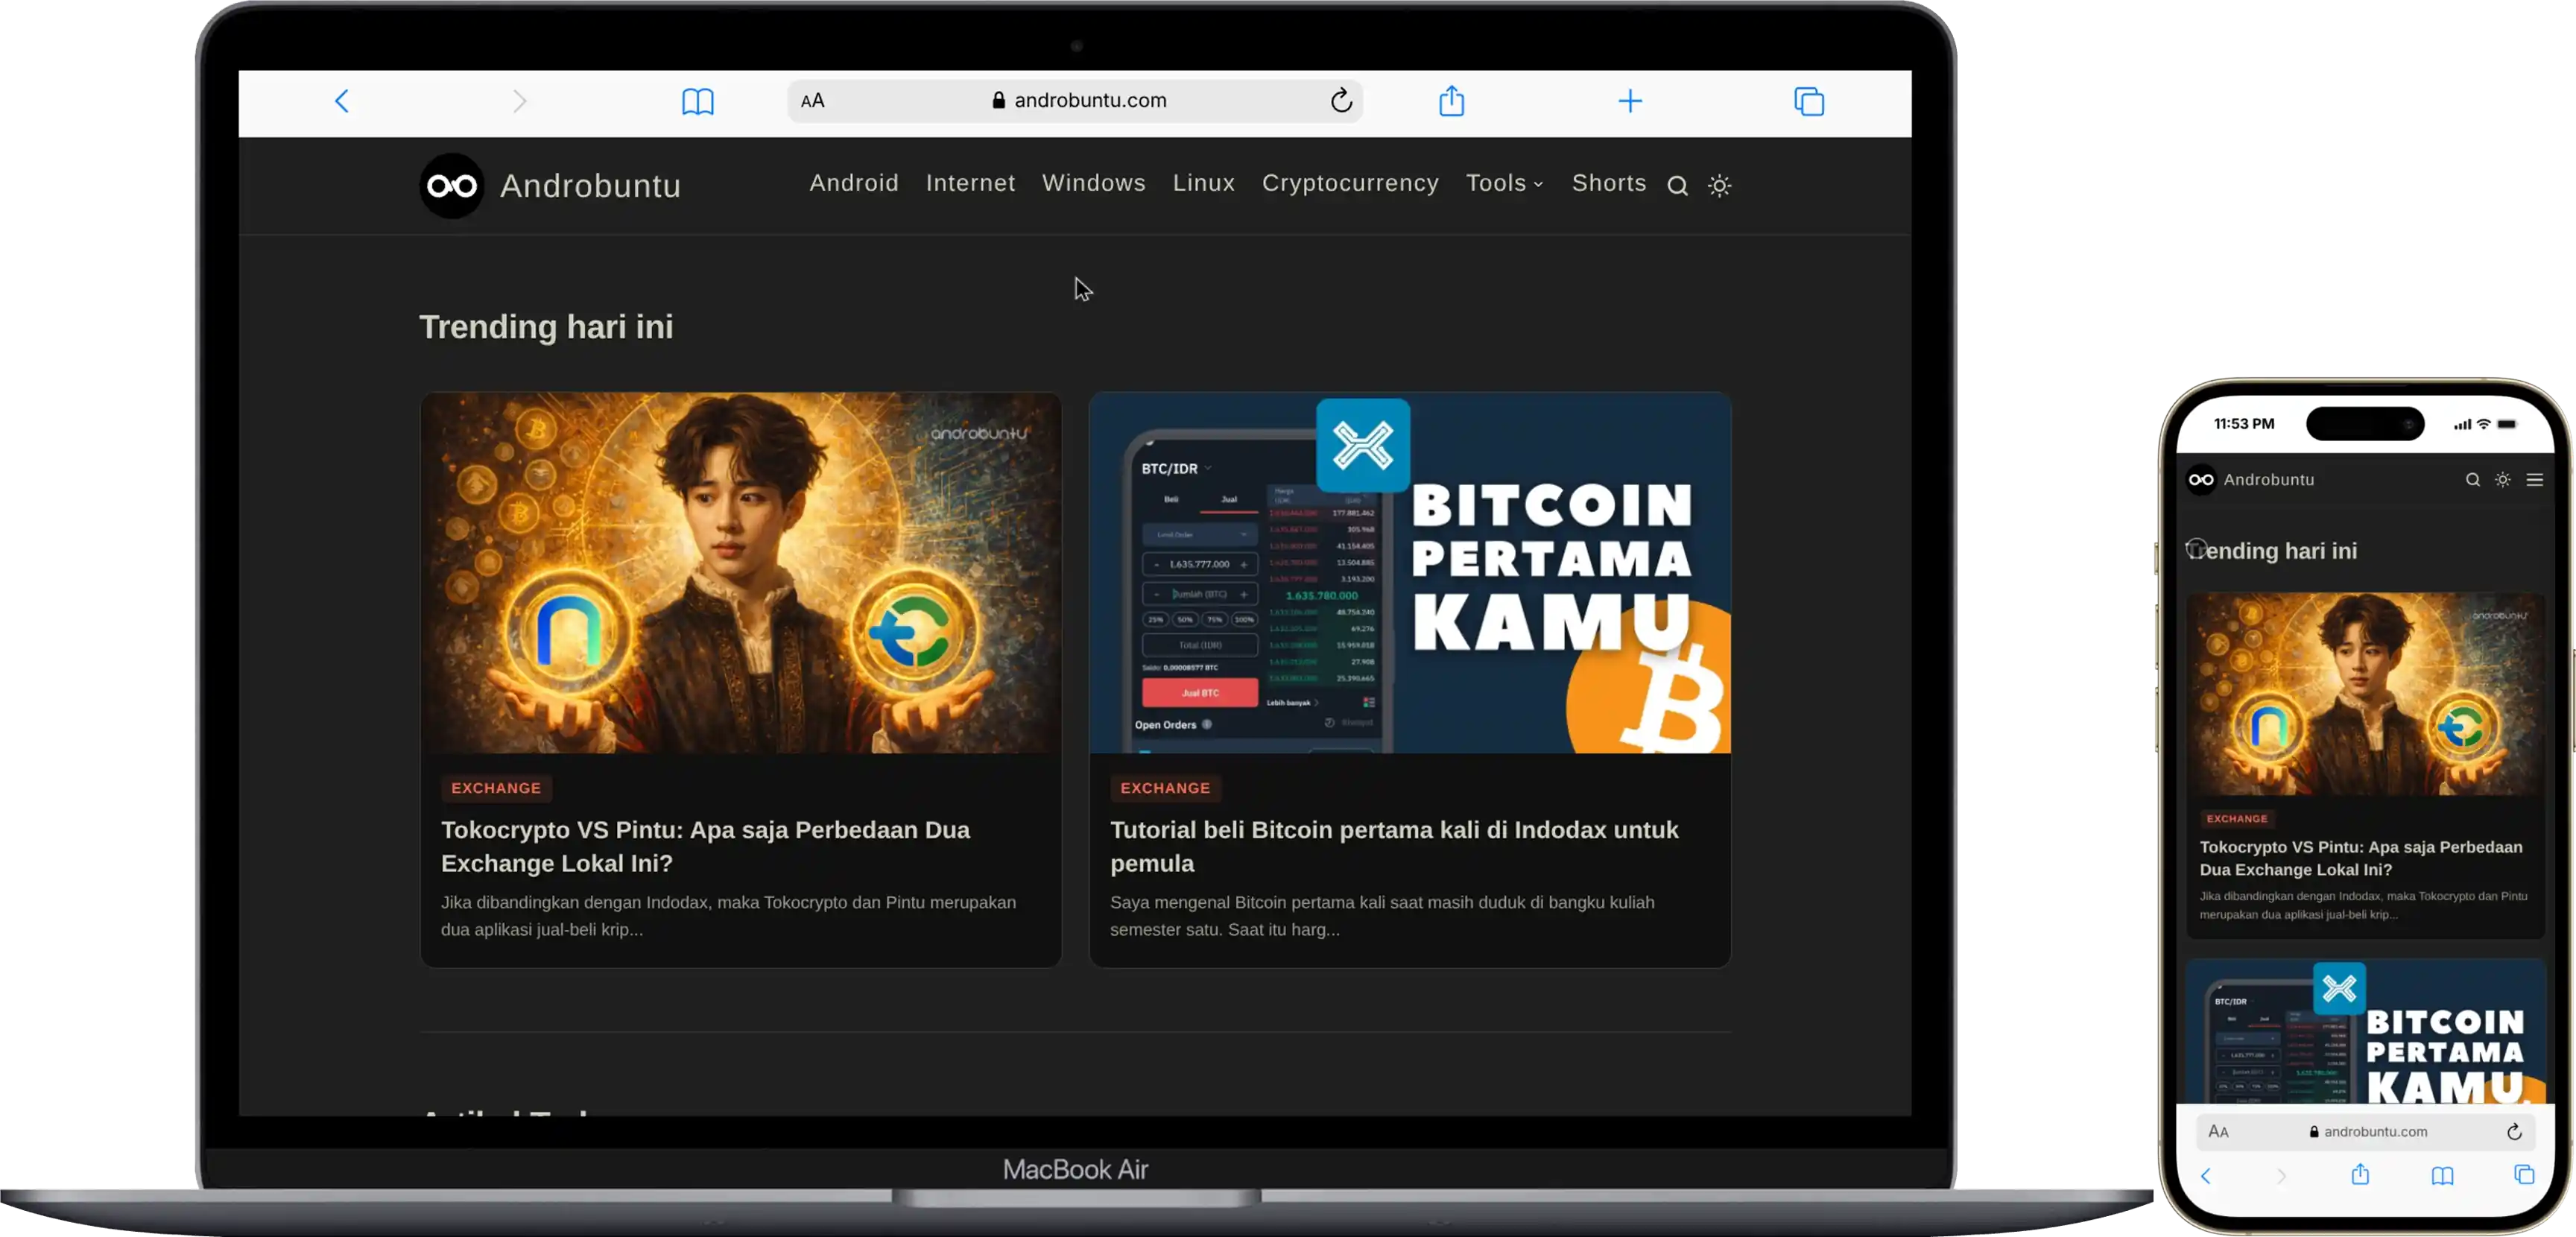
Task: Click iPhone Safari address bar androbuntu.com
Action: [2365, 1131]
